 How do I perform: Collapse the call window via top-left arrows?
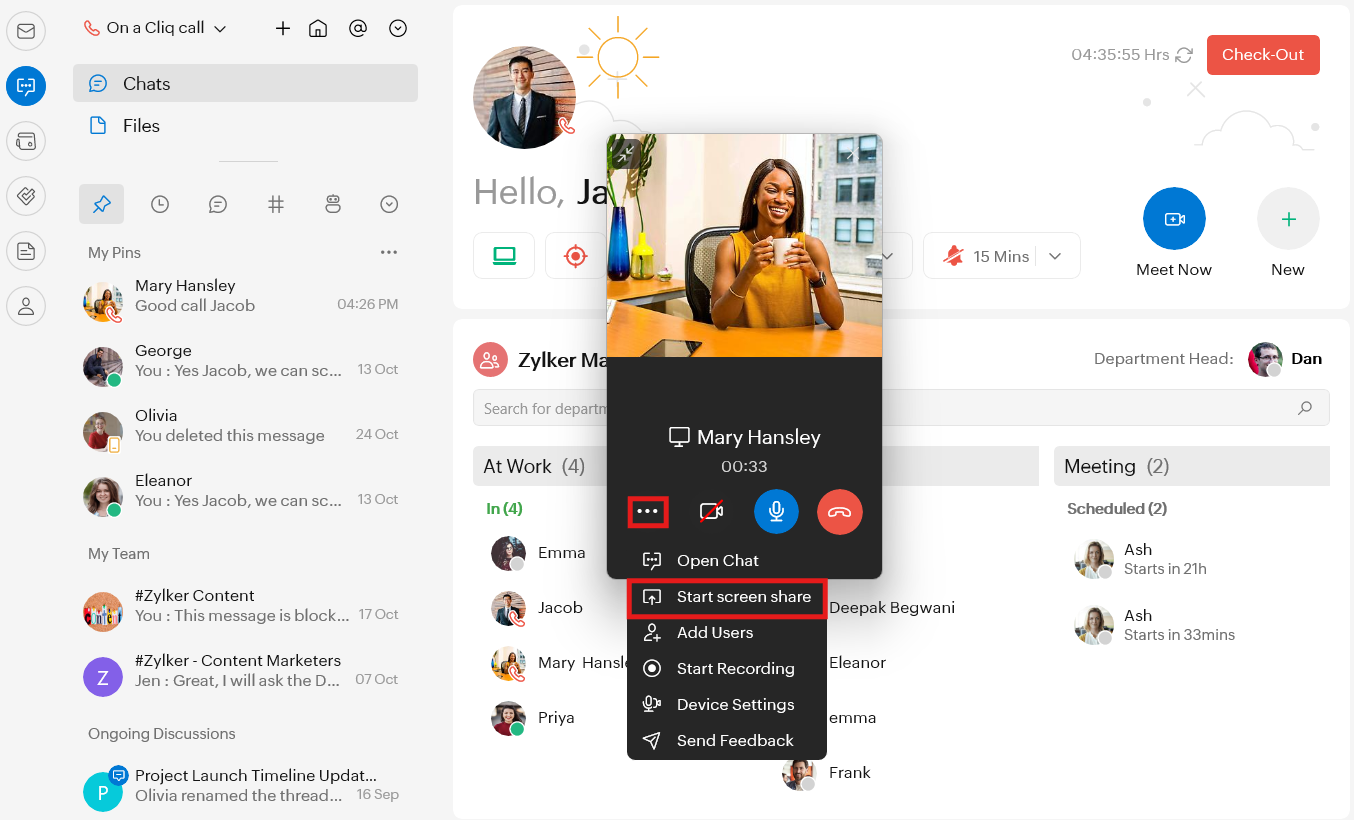625,153
